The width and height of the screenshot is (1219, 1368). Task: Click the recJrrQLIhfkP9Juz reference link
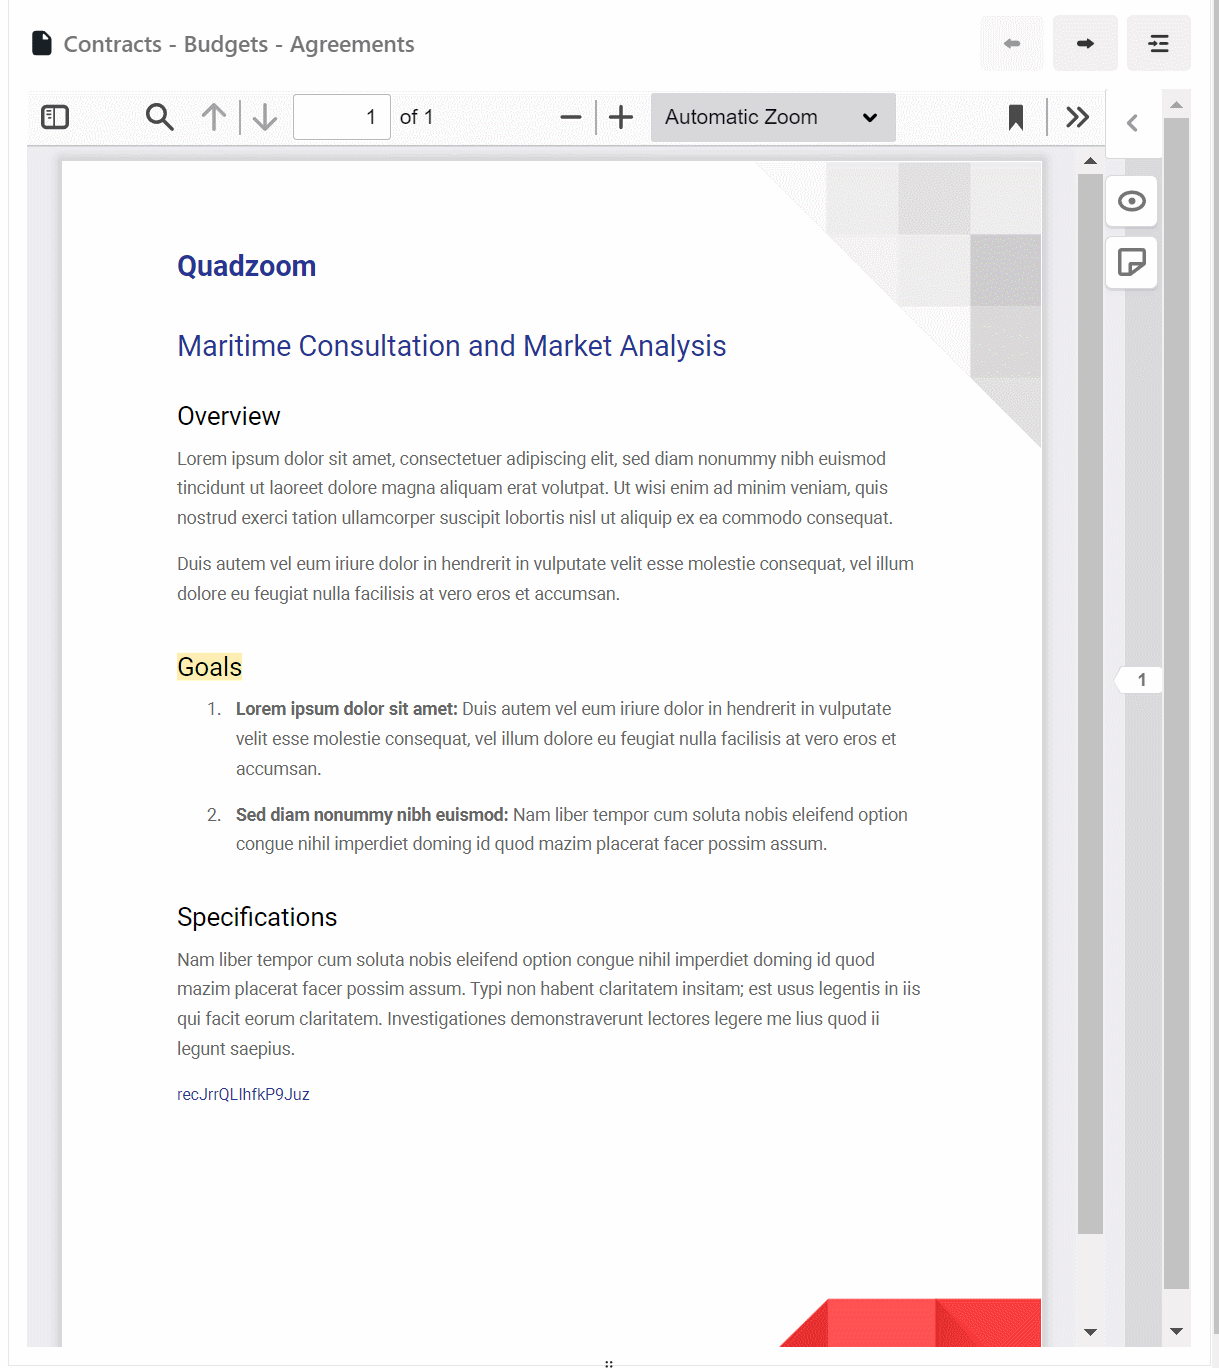point(243,1094)
